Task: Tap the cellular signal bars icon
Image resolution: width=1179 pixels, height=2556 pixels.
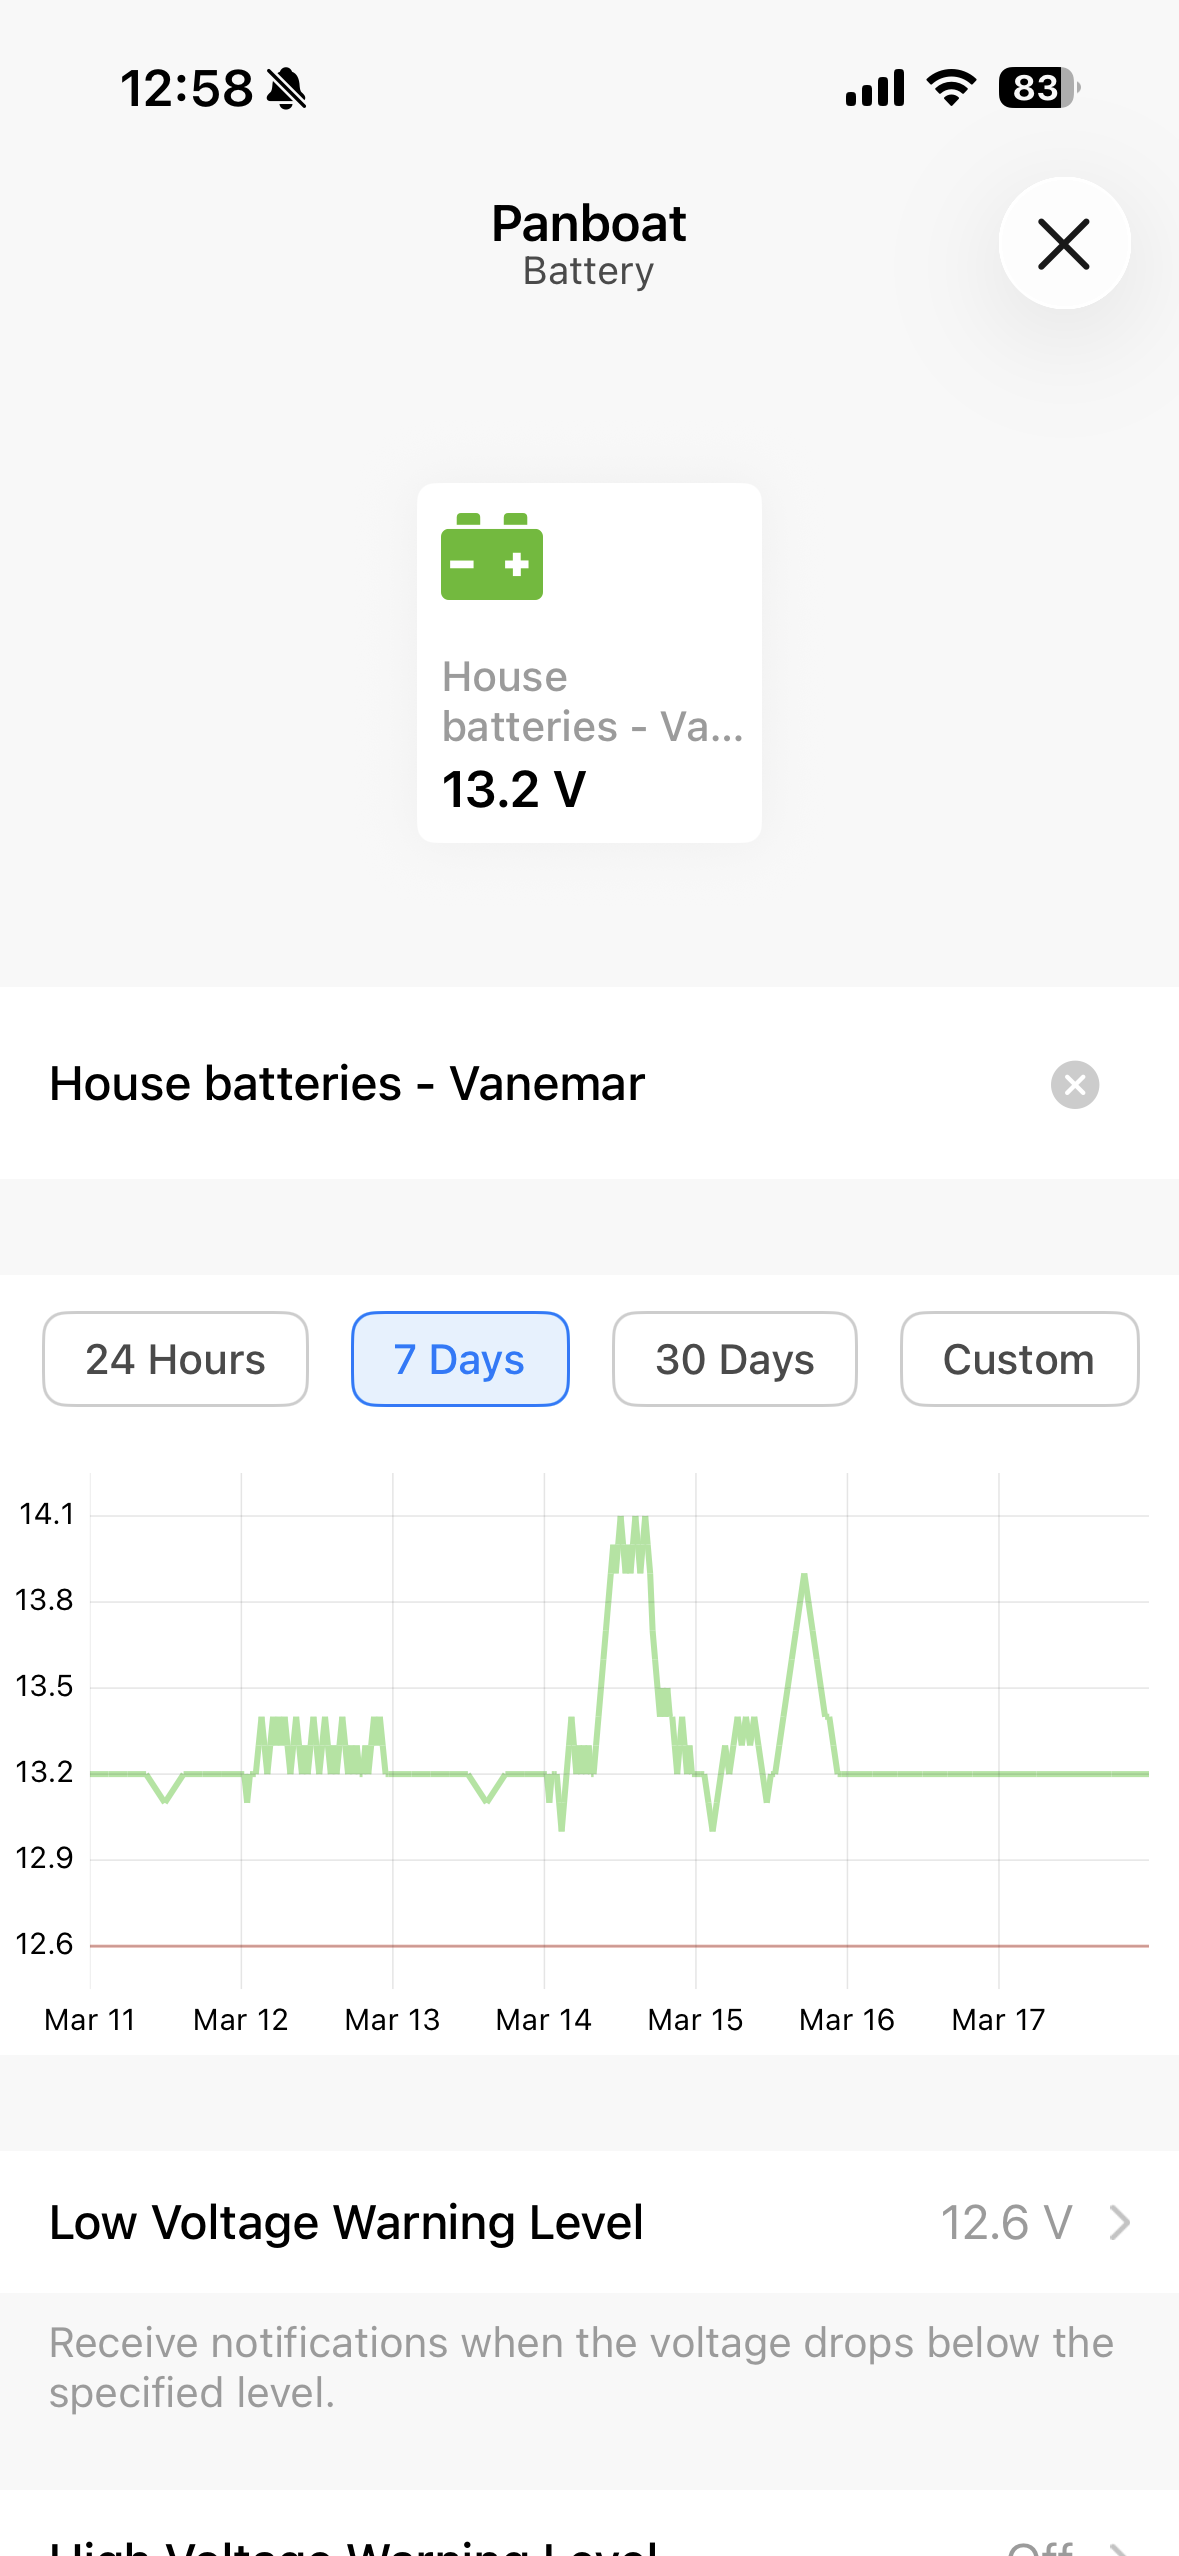Action: pyautogui.click(x=875, y=88)
